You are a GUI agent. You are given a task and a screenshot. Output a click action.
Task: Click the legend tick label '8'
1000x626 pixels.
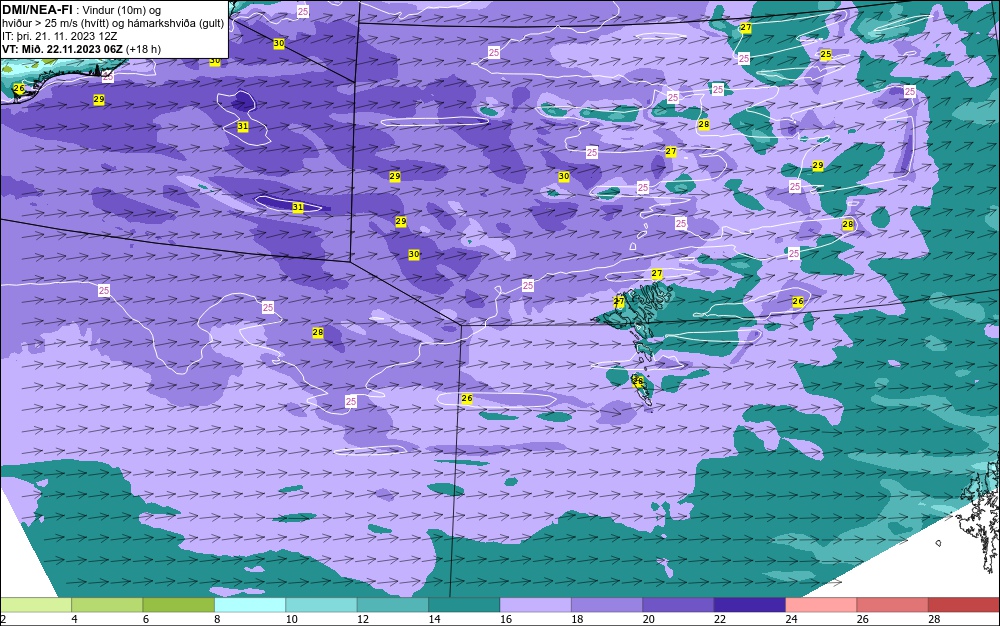coord(217,619)
